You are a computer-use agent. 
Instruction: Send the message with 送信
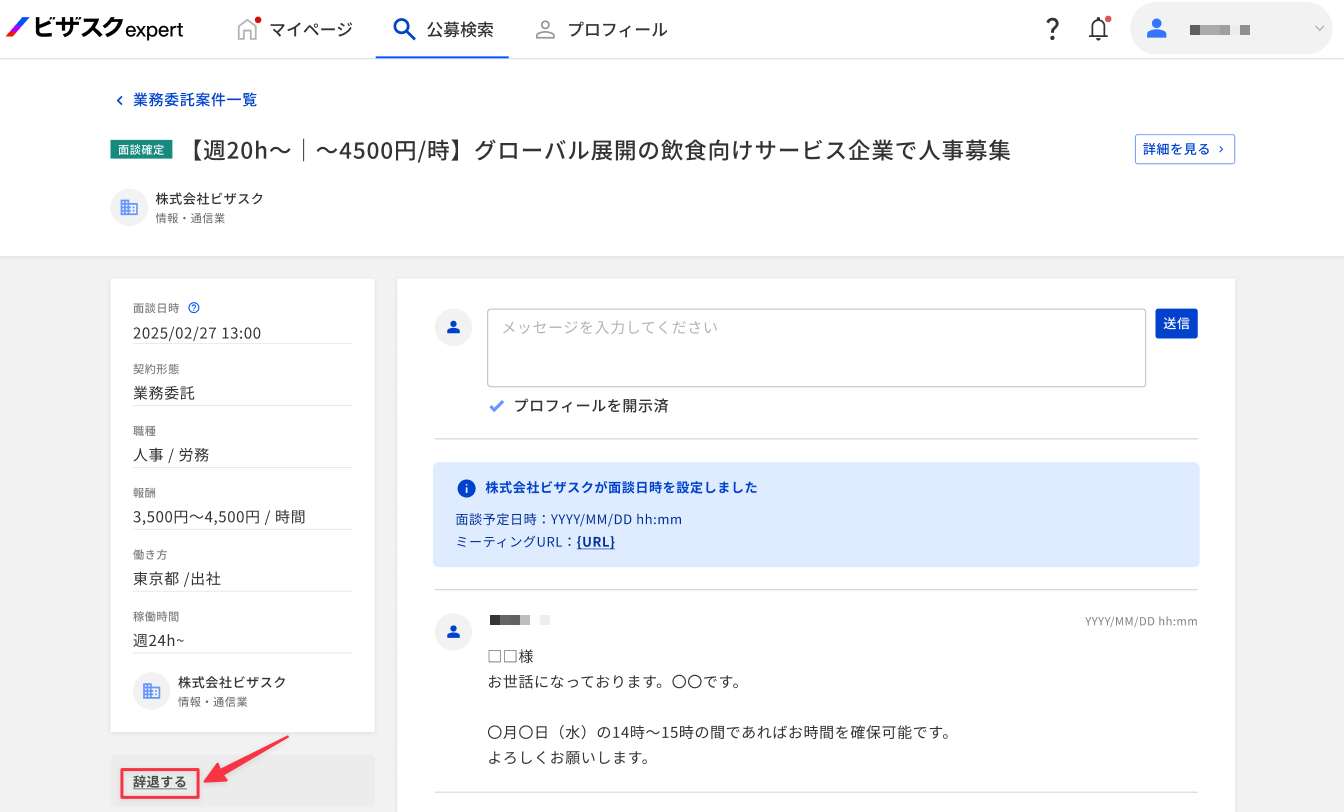point(1177,323)
